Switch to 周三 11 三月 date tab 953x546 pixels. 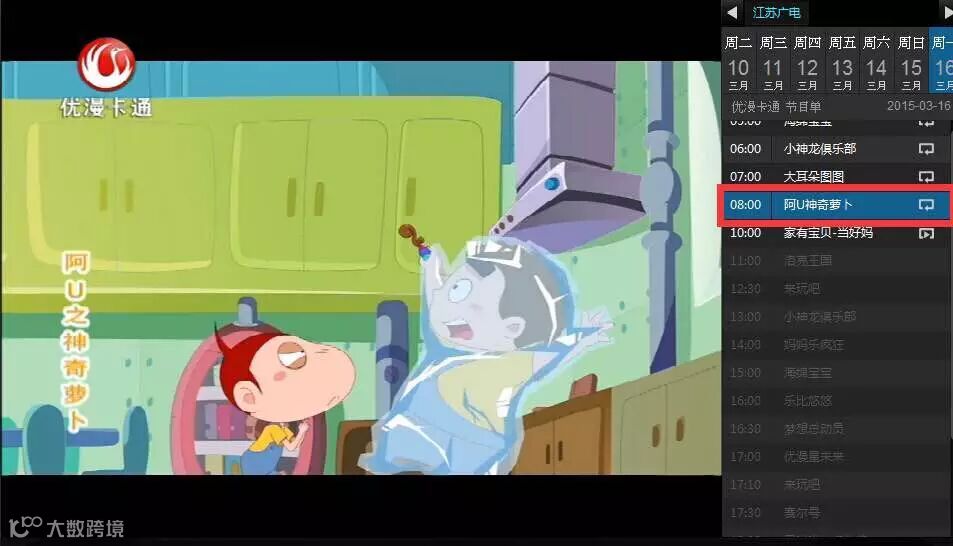[773, 60]
